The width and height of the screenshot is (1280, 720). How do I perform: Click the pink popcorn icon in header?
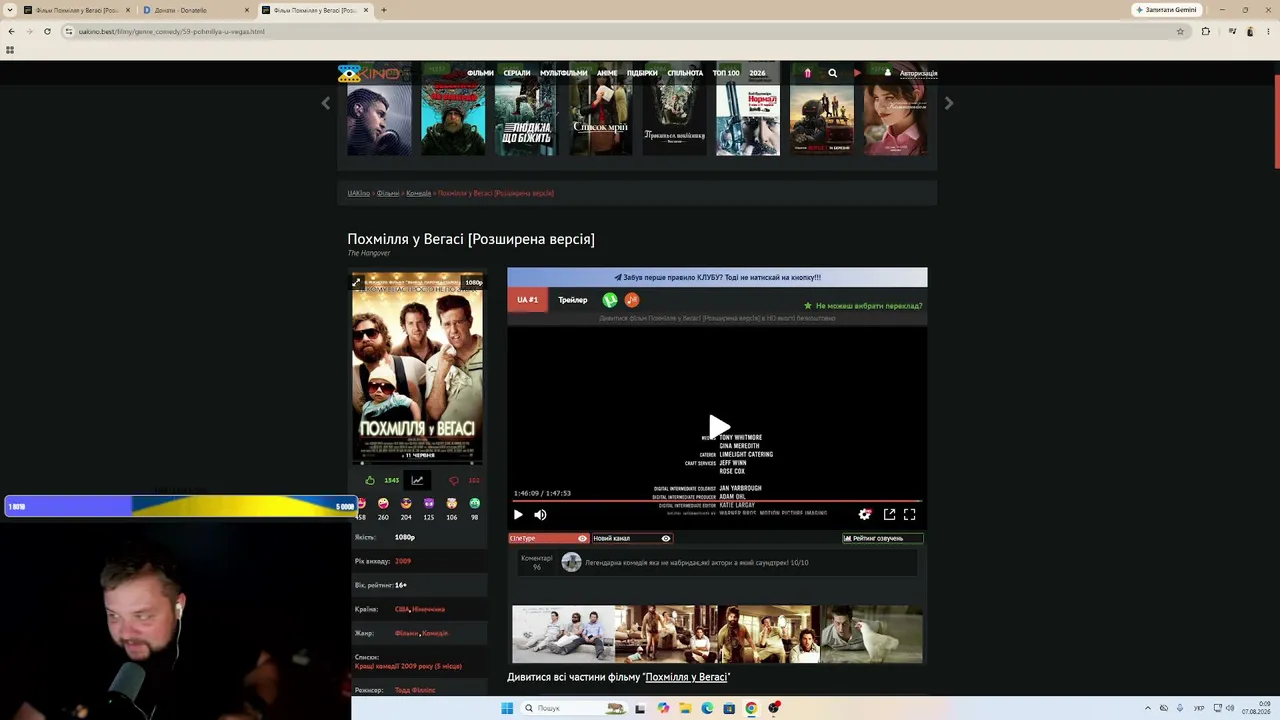point(808,73)
